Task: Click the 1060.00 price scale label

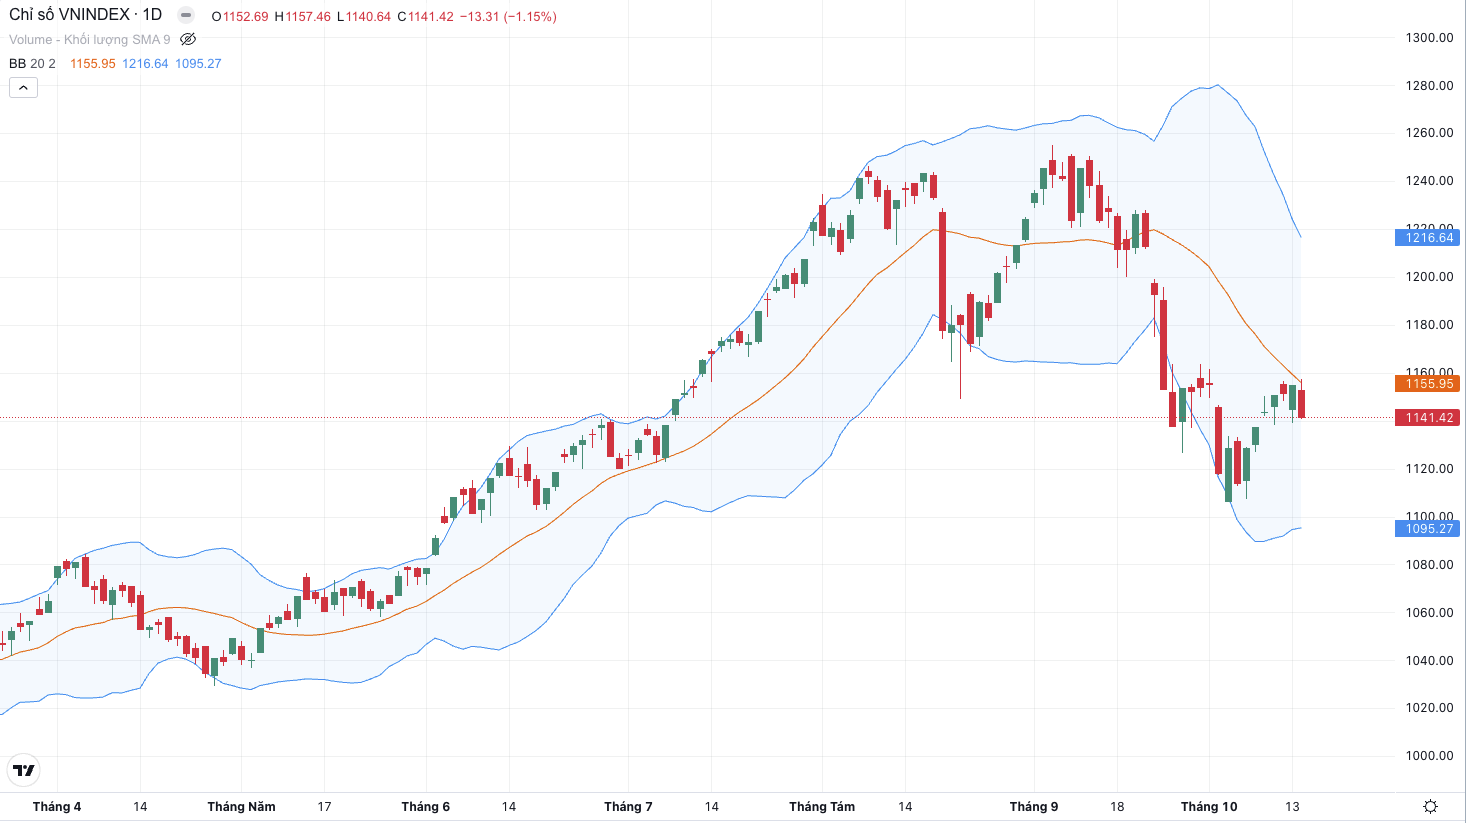Action: coord(1429,613)
